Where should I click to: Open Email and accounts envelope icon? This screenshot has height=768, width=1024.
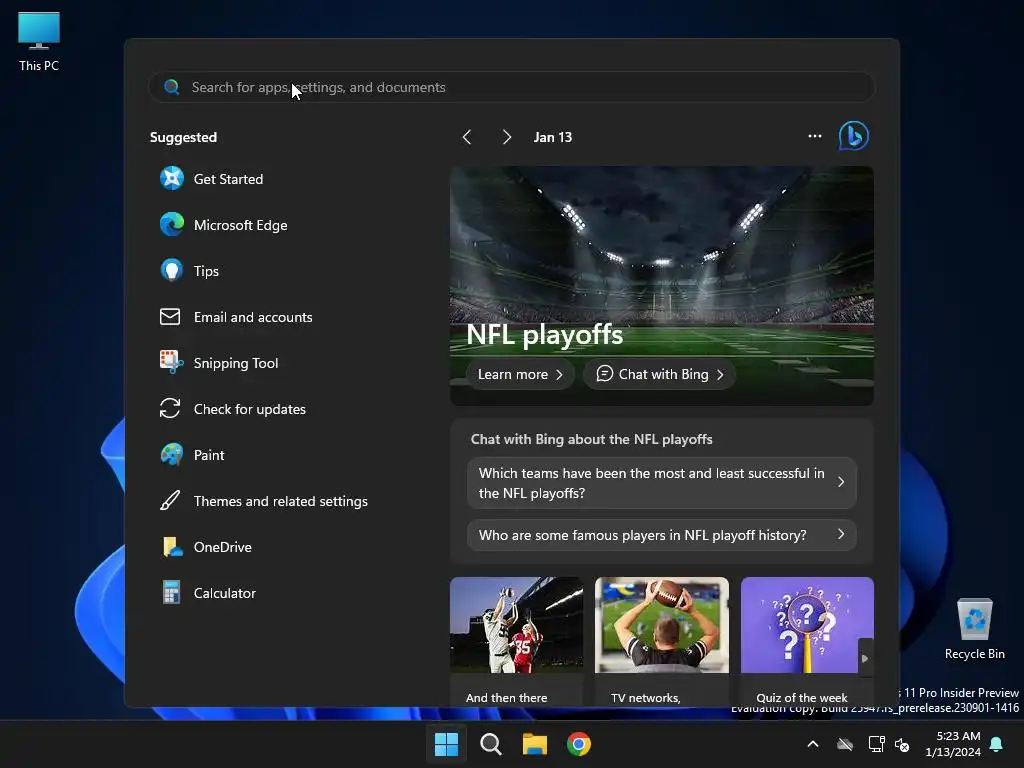pyautogui.click(x=170, y=317)
